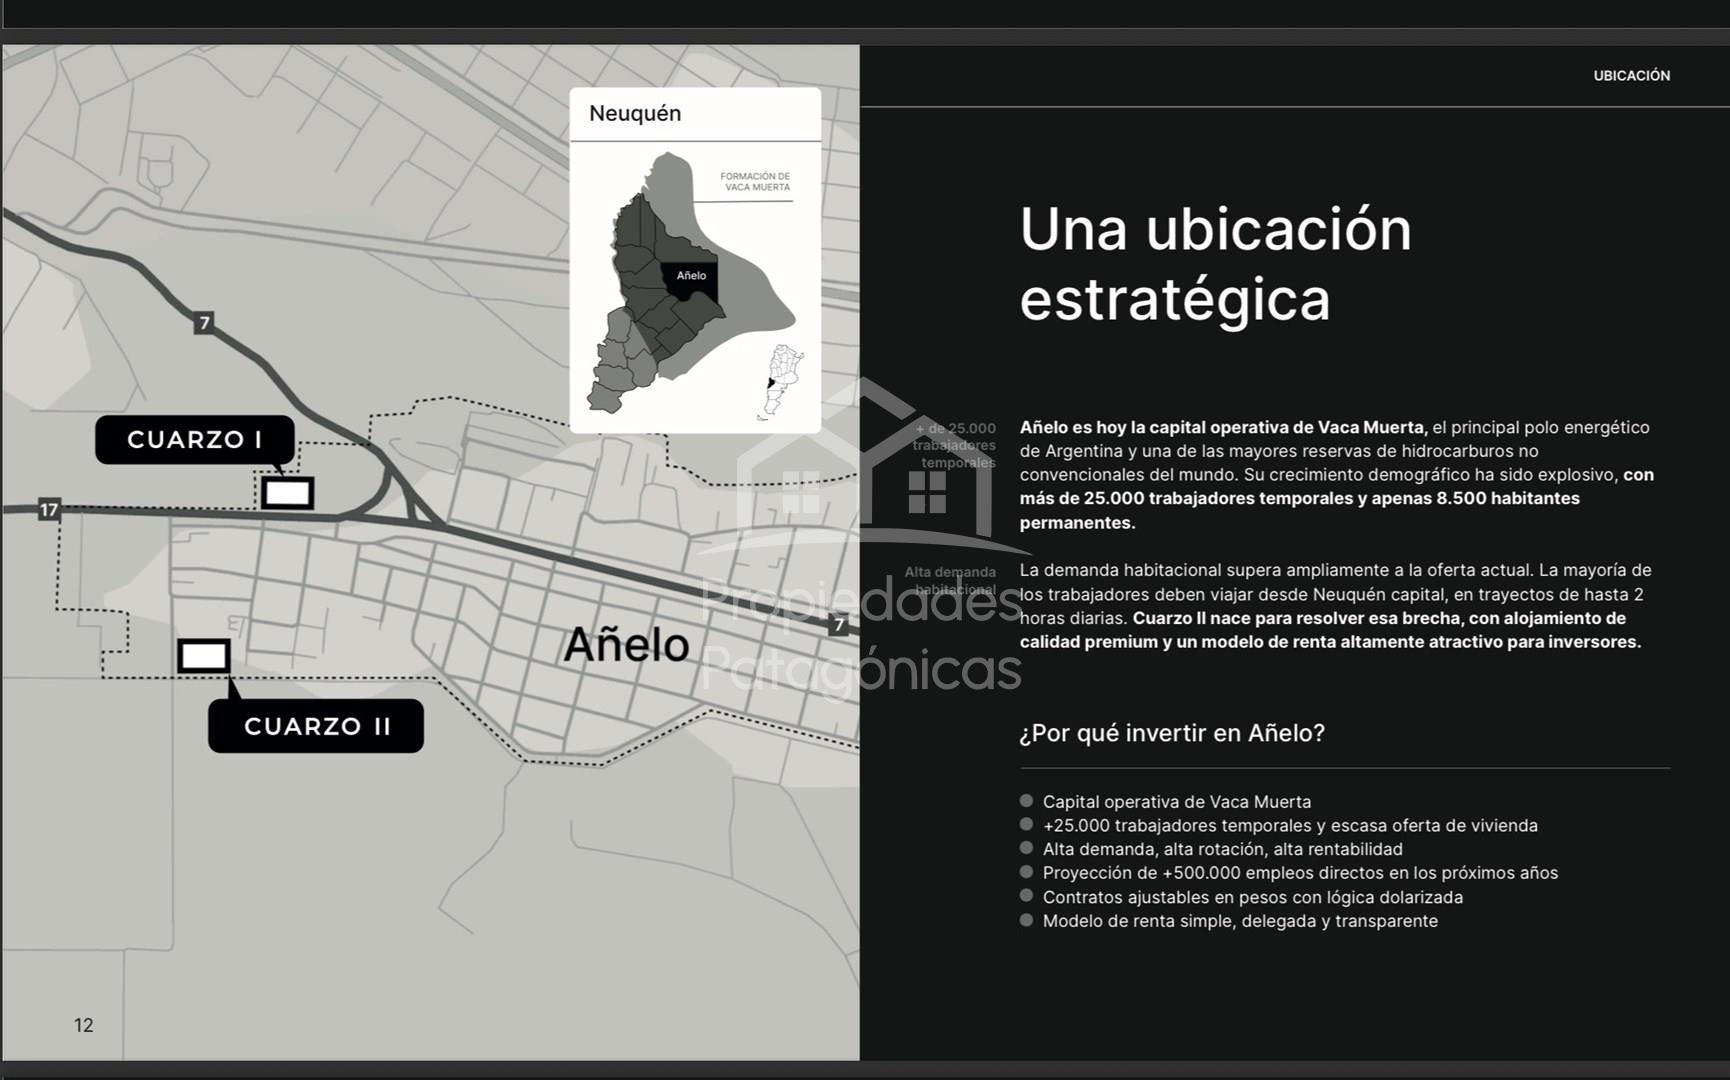Click the small Argentina country outline map
1730x1080 pixels.
(783, 381)
